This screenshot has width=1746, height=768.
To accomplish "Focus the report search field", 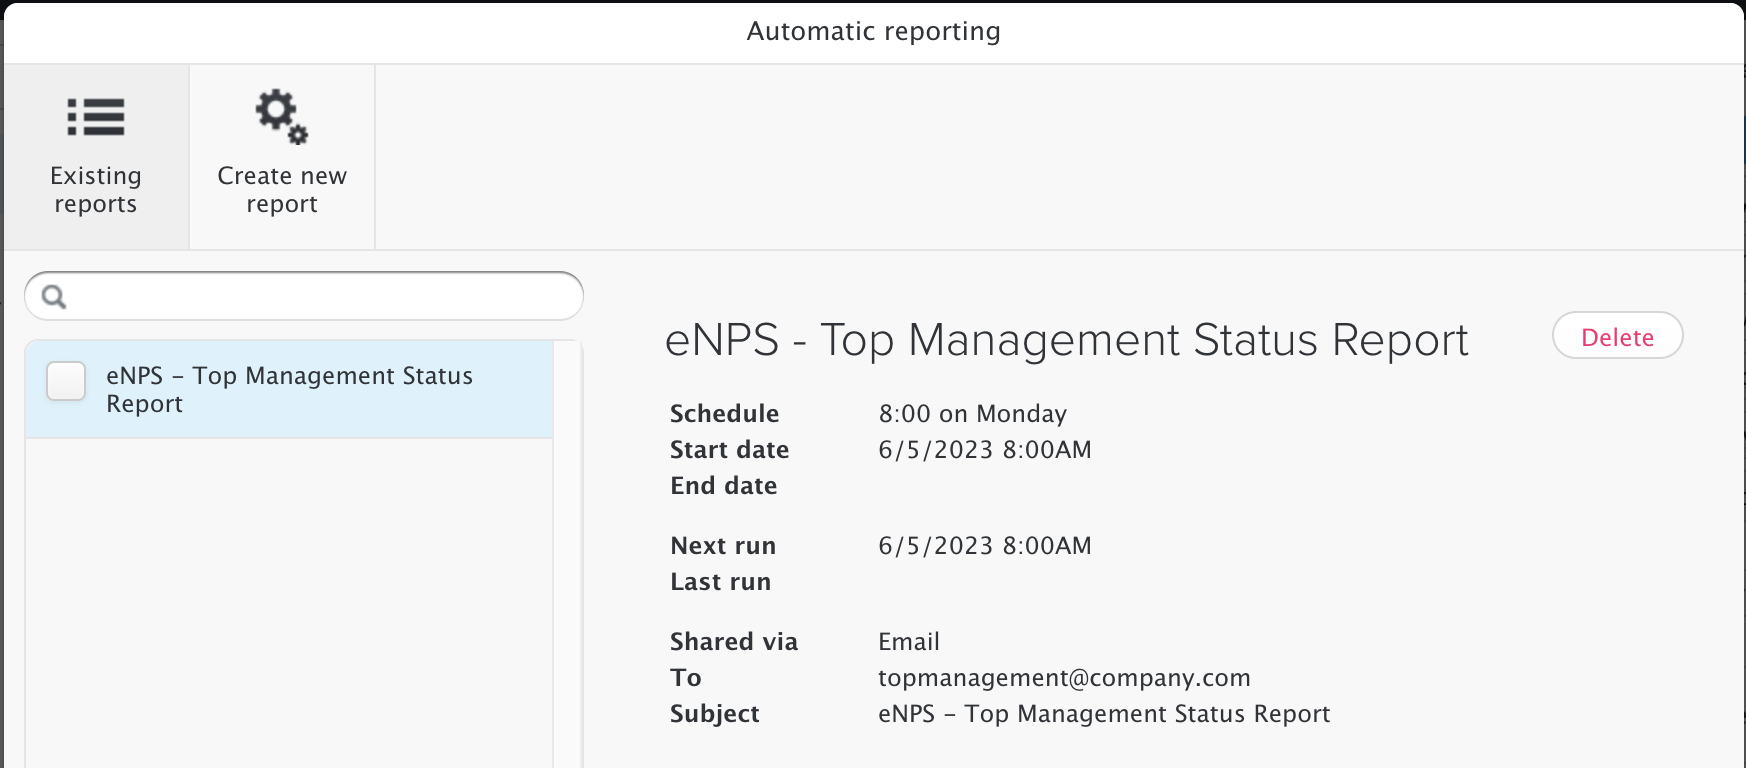I will coord(304,296).
